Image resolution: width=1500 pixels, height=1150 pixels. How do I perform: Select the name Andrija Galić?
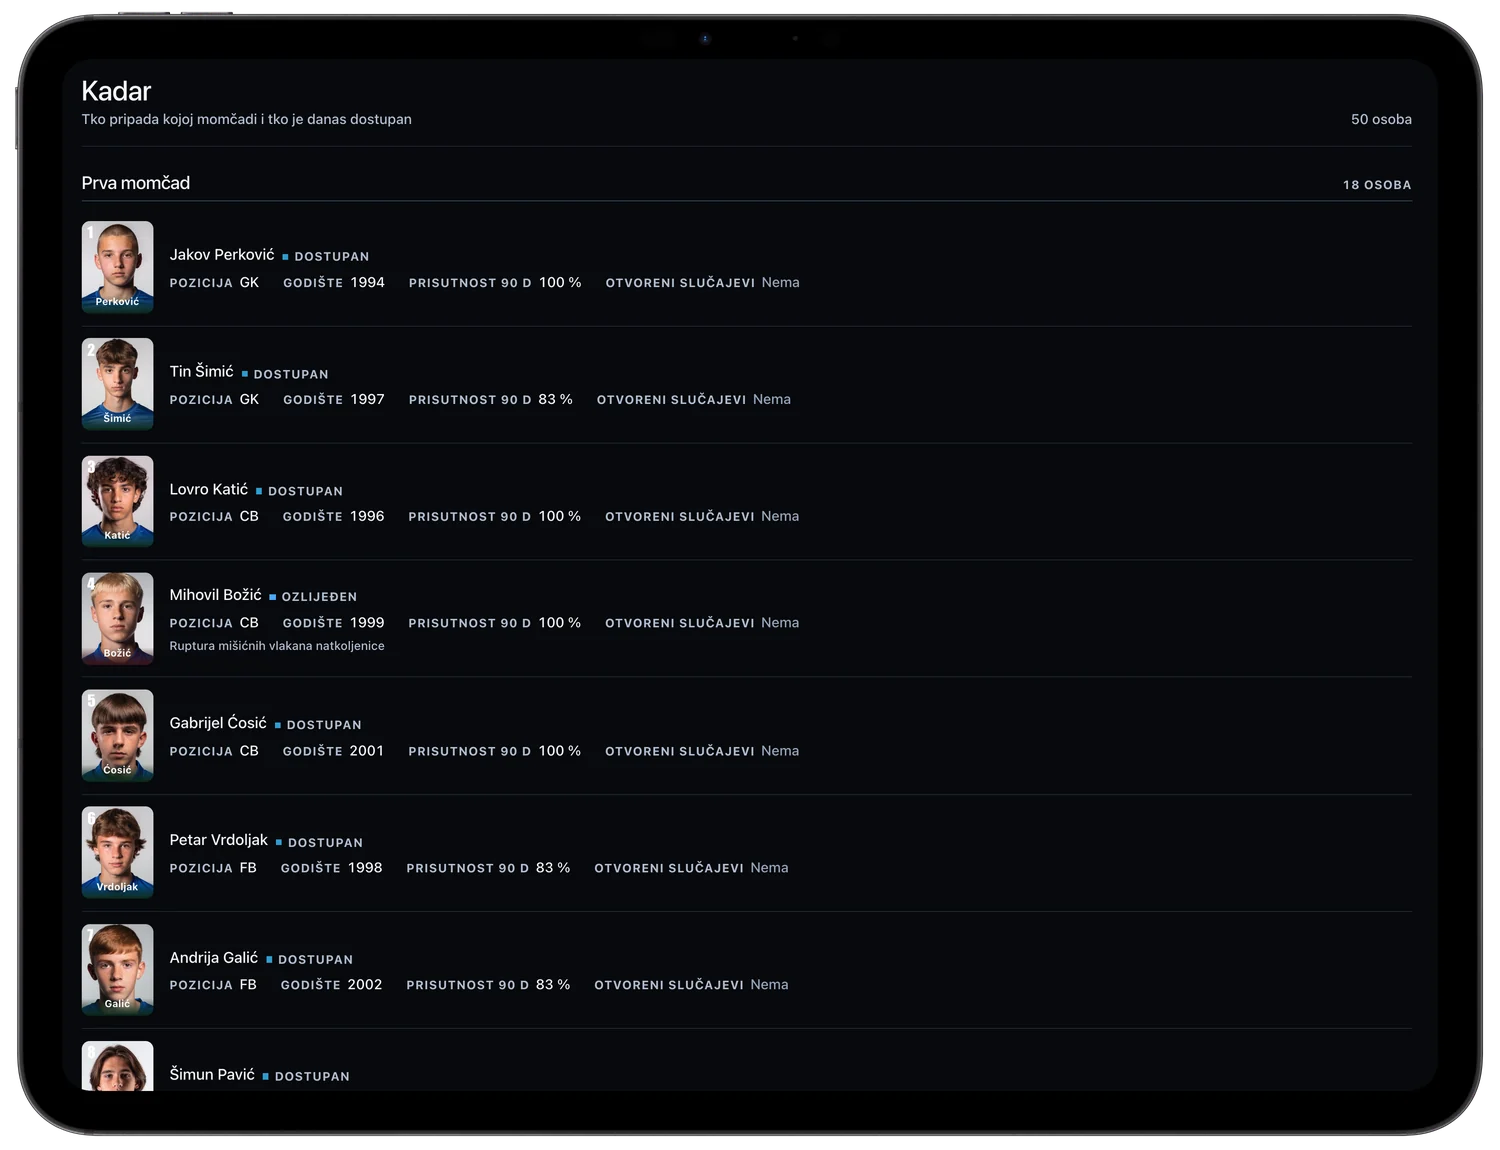pyautogui.click(x=213, y=958)
